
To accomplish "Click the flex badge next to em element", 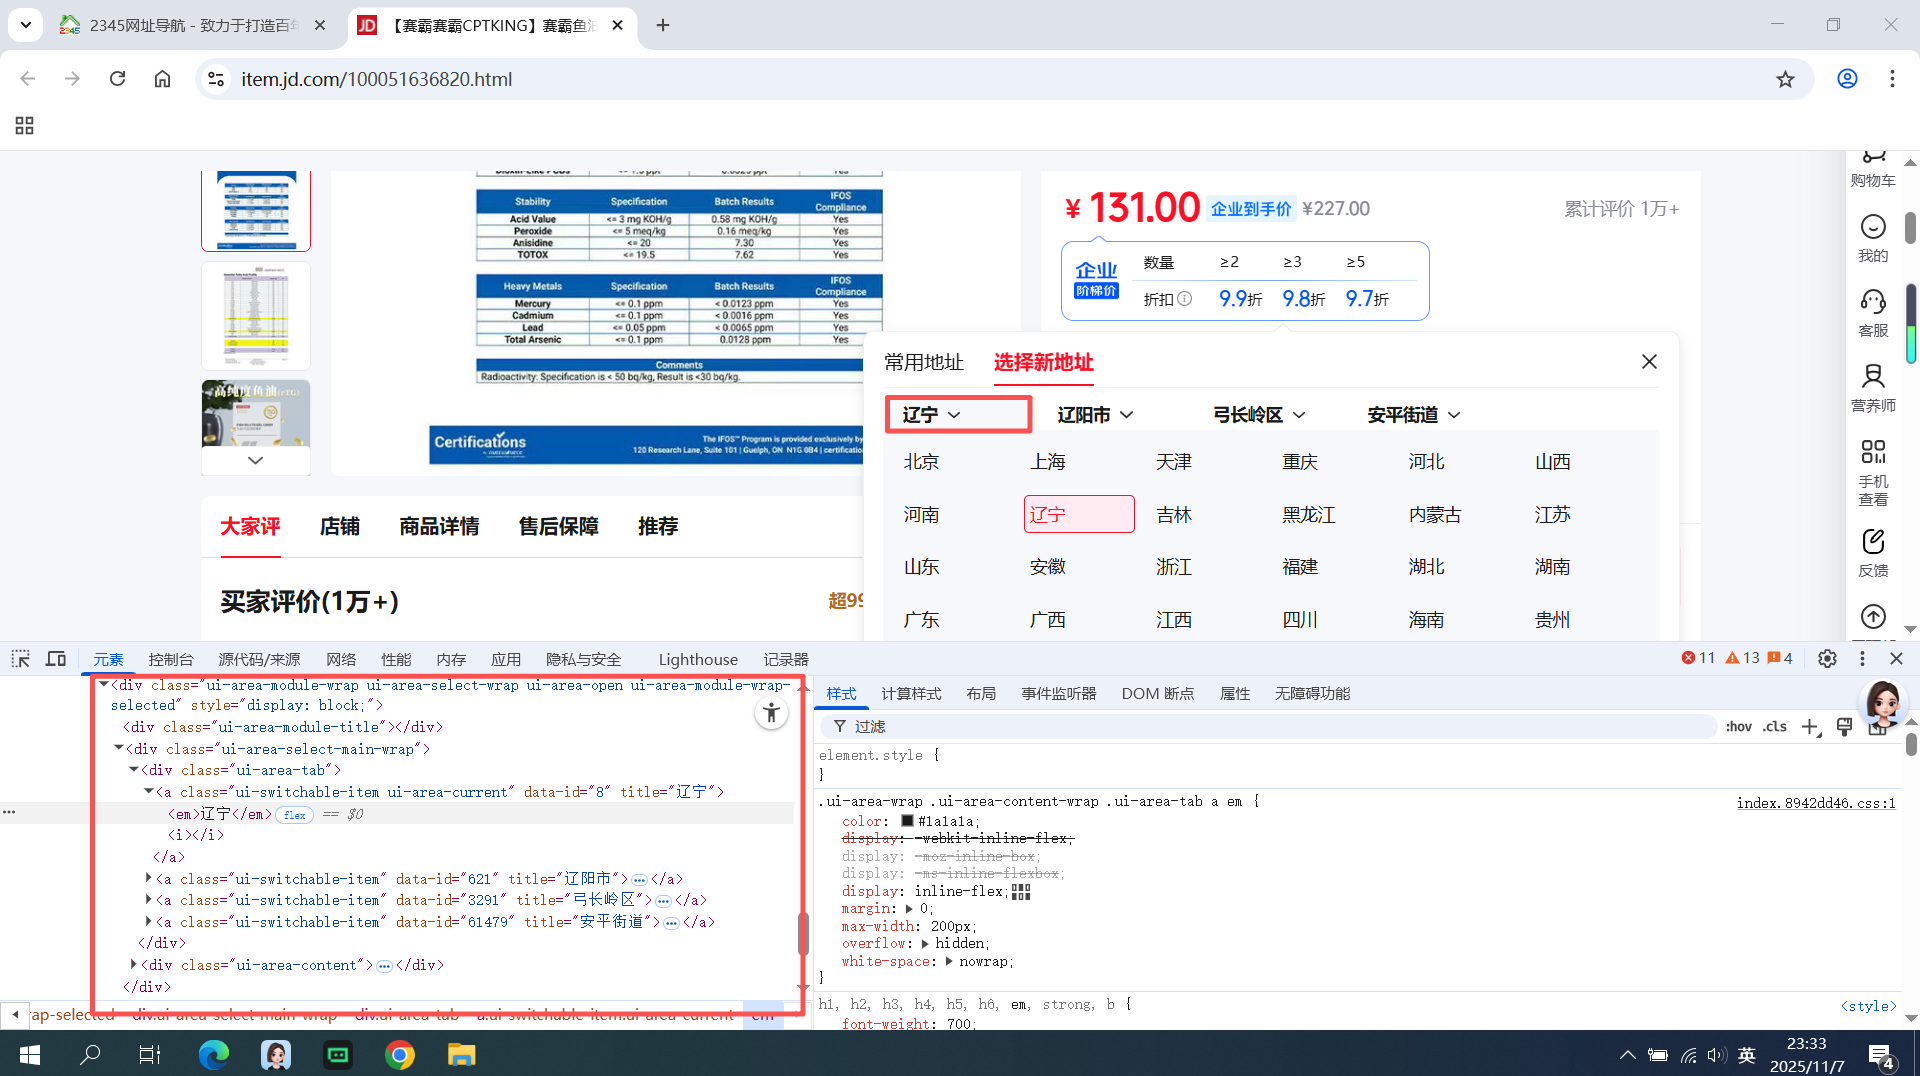I will coord(294,815).
